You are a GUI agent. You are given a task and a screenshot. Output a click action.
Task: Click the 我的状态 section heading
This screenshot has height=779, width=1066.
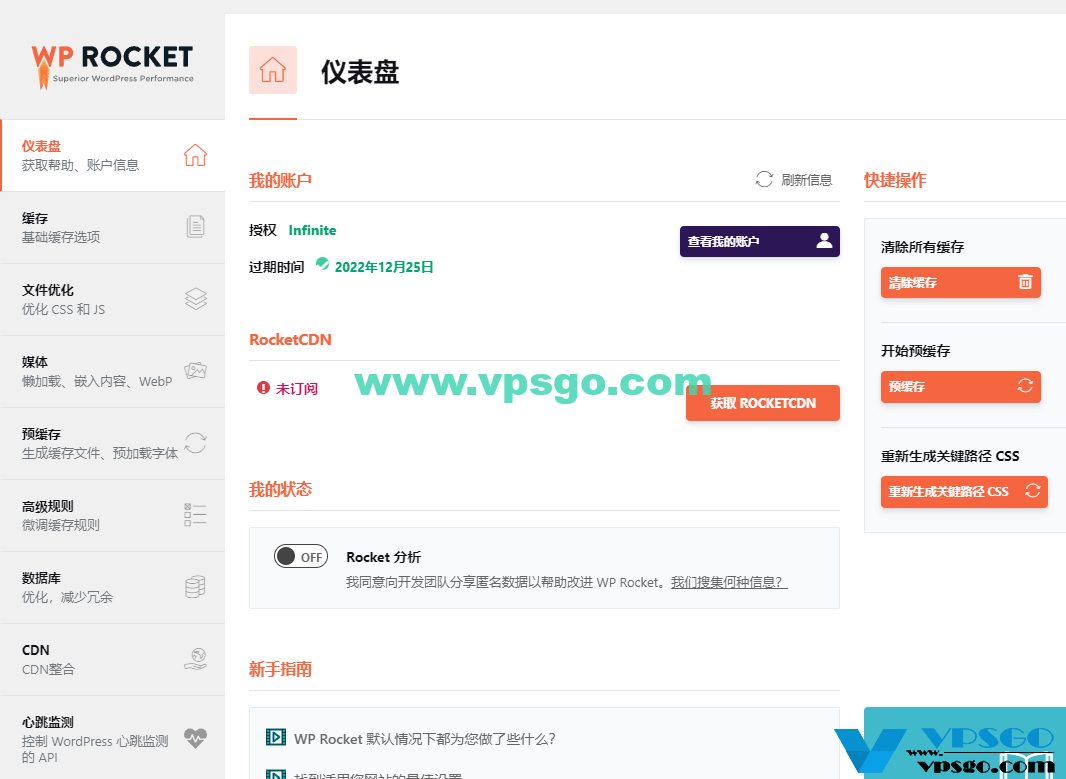[280, 489]
